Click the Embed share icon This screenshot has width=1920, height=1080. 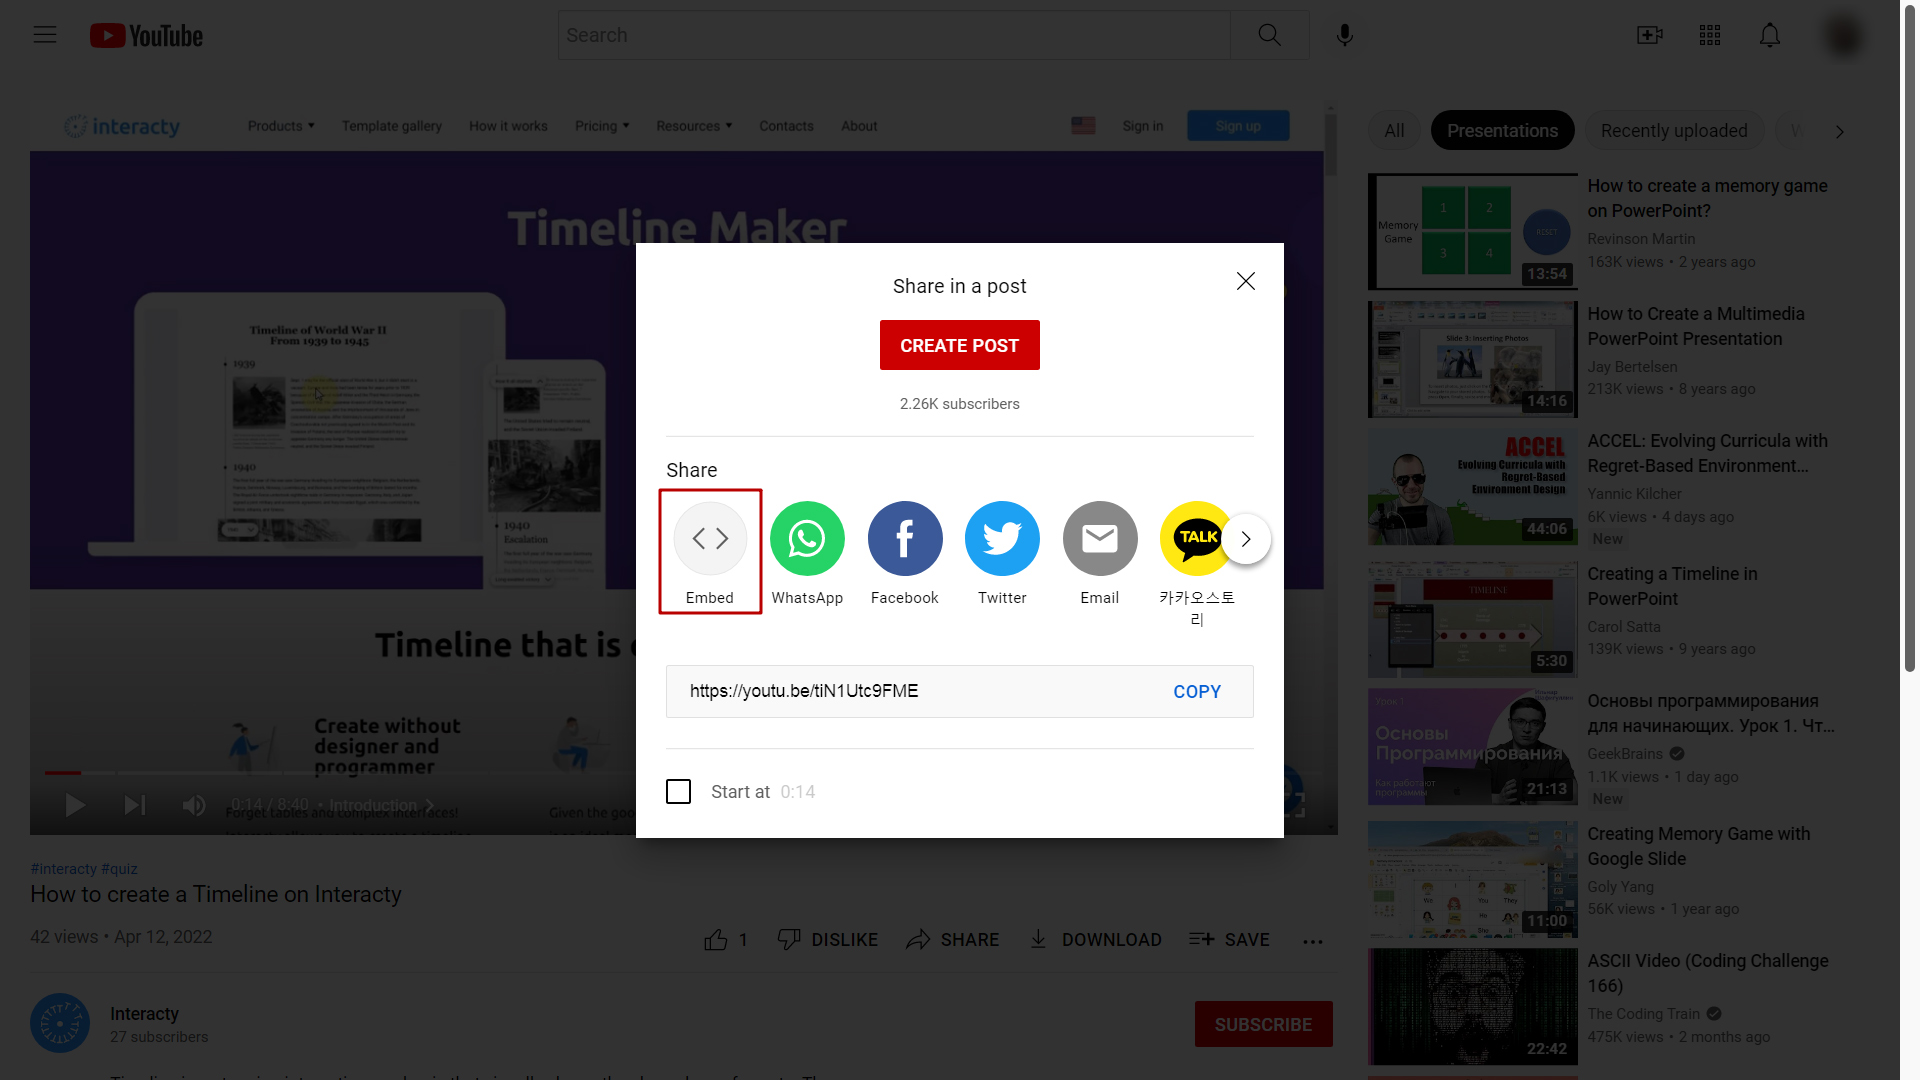[709, 537]
